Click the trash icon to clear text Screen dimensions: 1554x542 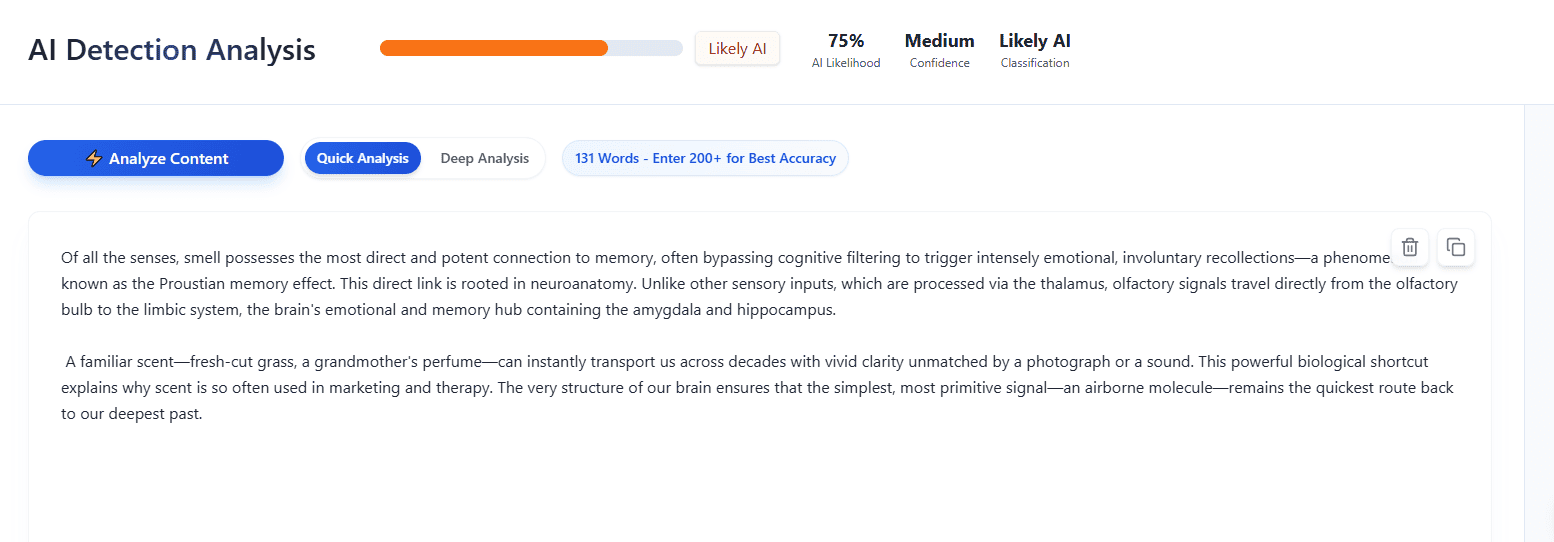[x=1409, y=247]
